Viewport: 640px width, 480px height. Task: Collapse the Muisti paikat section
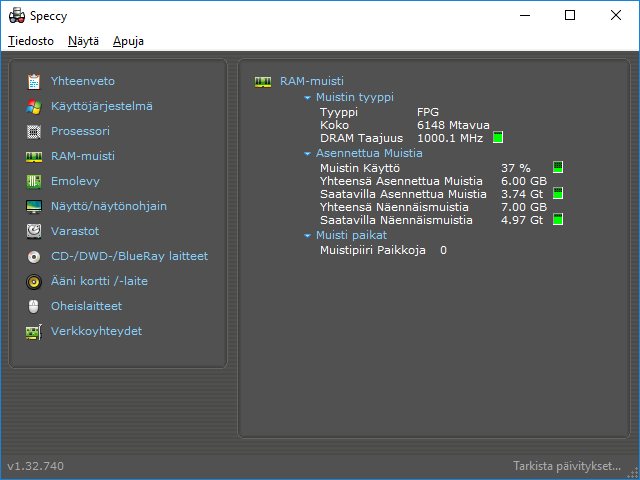(x=308, y=236)
